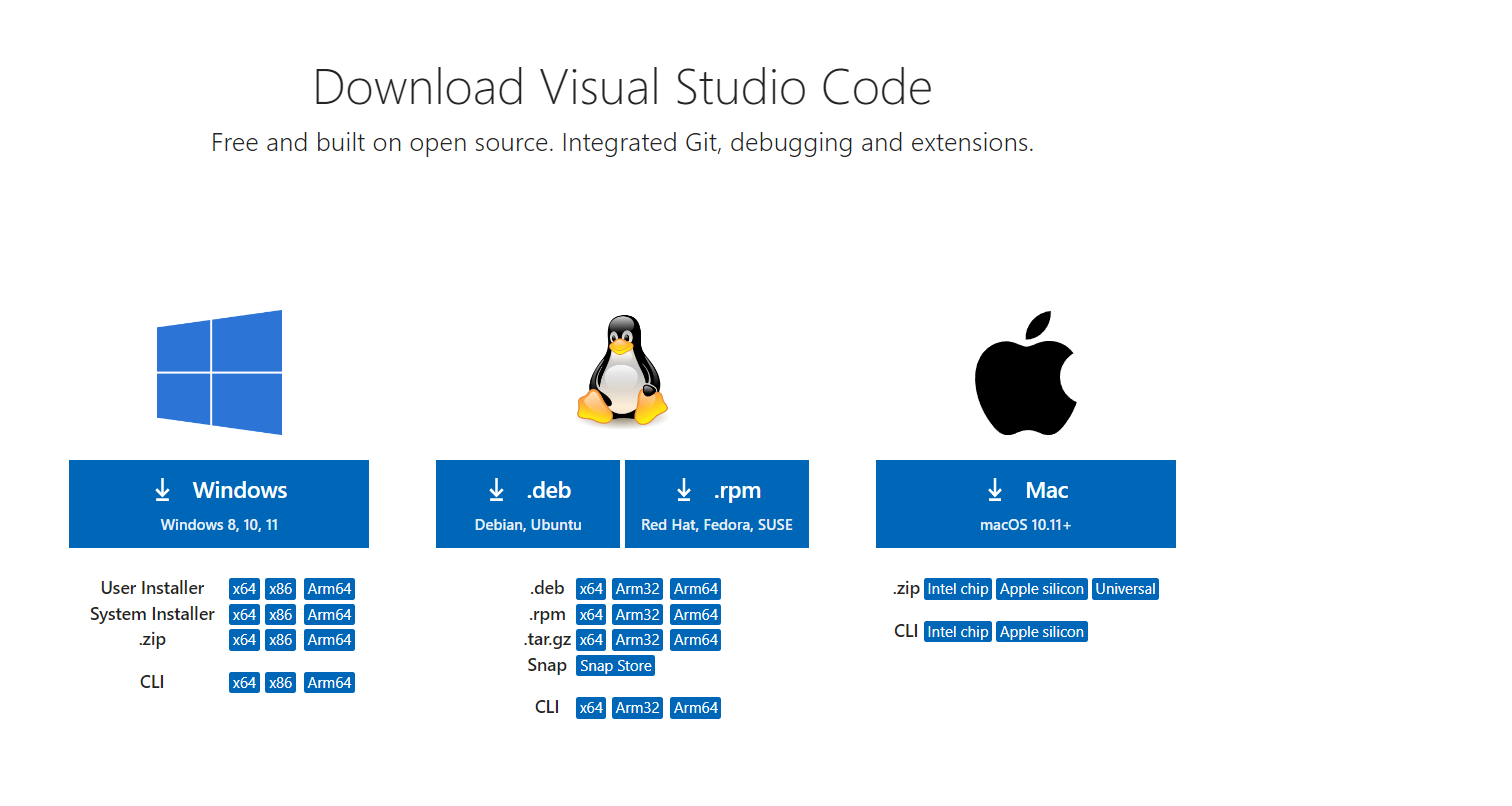Pick Arm32 in the Linux .deb row
Screen dimensions: 1512x806
point(638,589)
